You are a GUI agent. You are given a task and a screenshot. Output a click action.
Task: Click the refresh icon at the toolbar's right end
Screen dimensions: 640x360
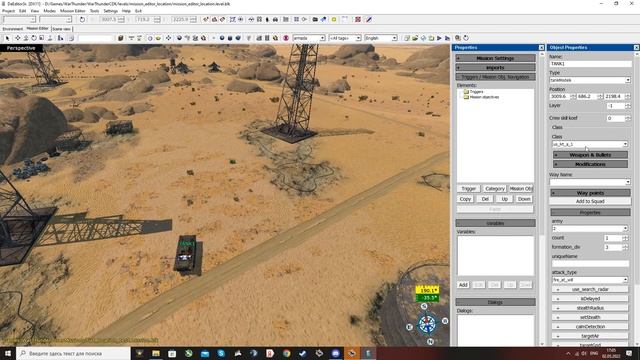pos(466,38)
